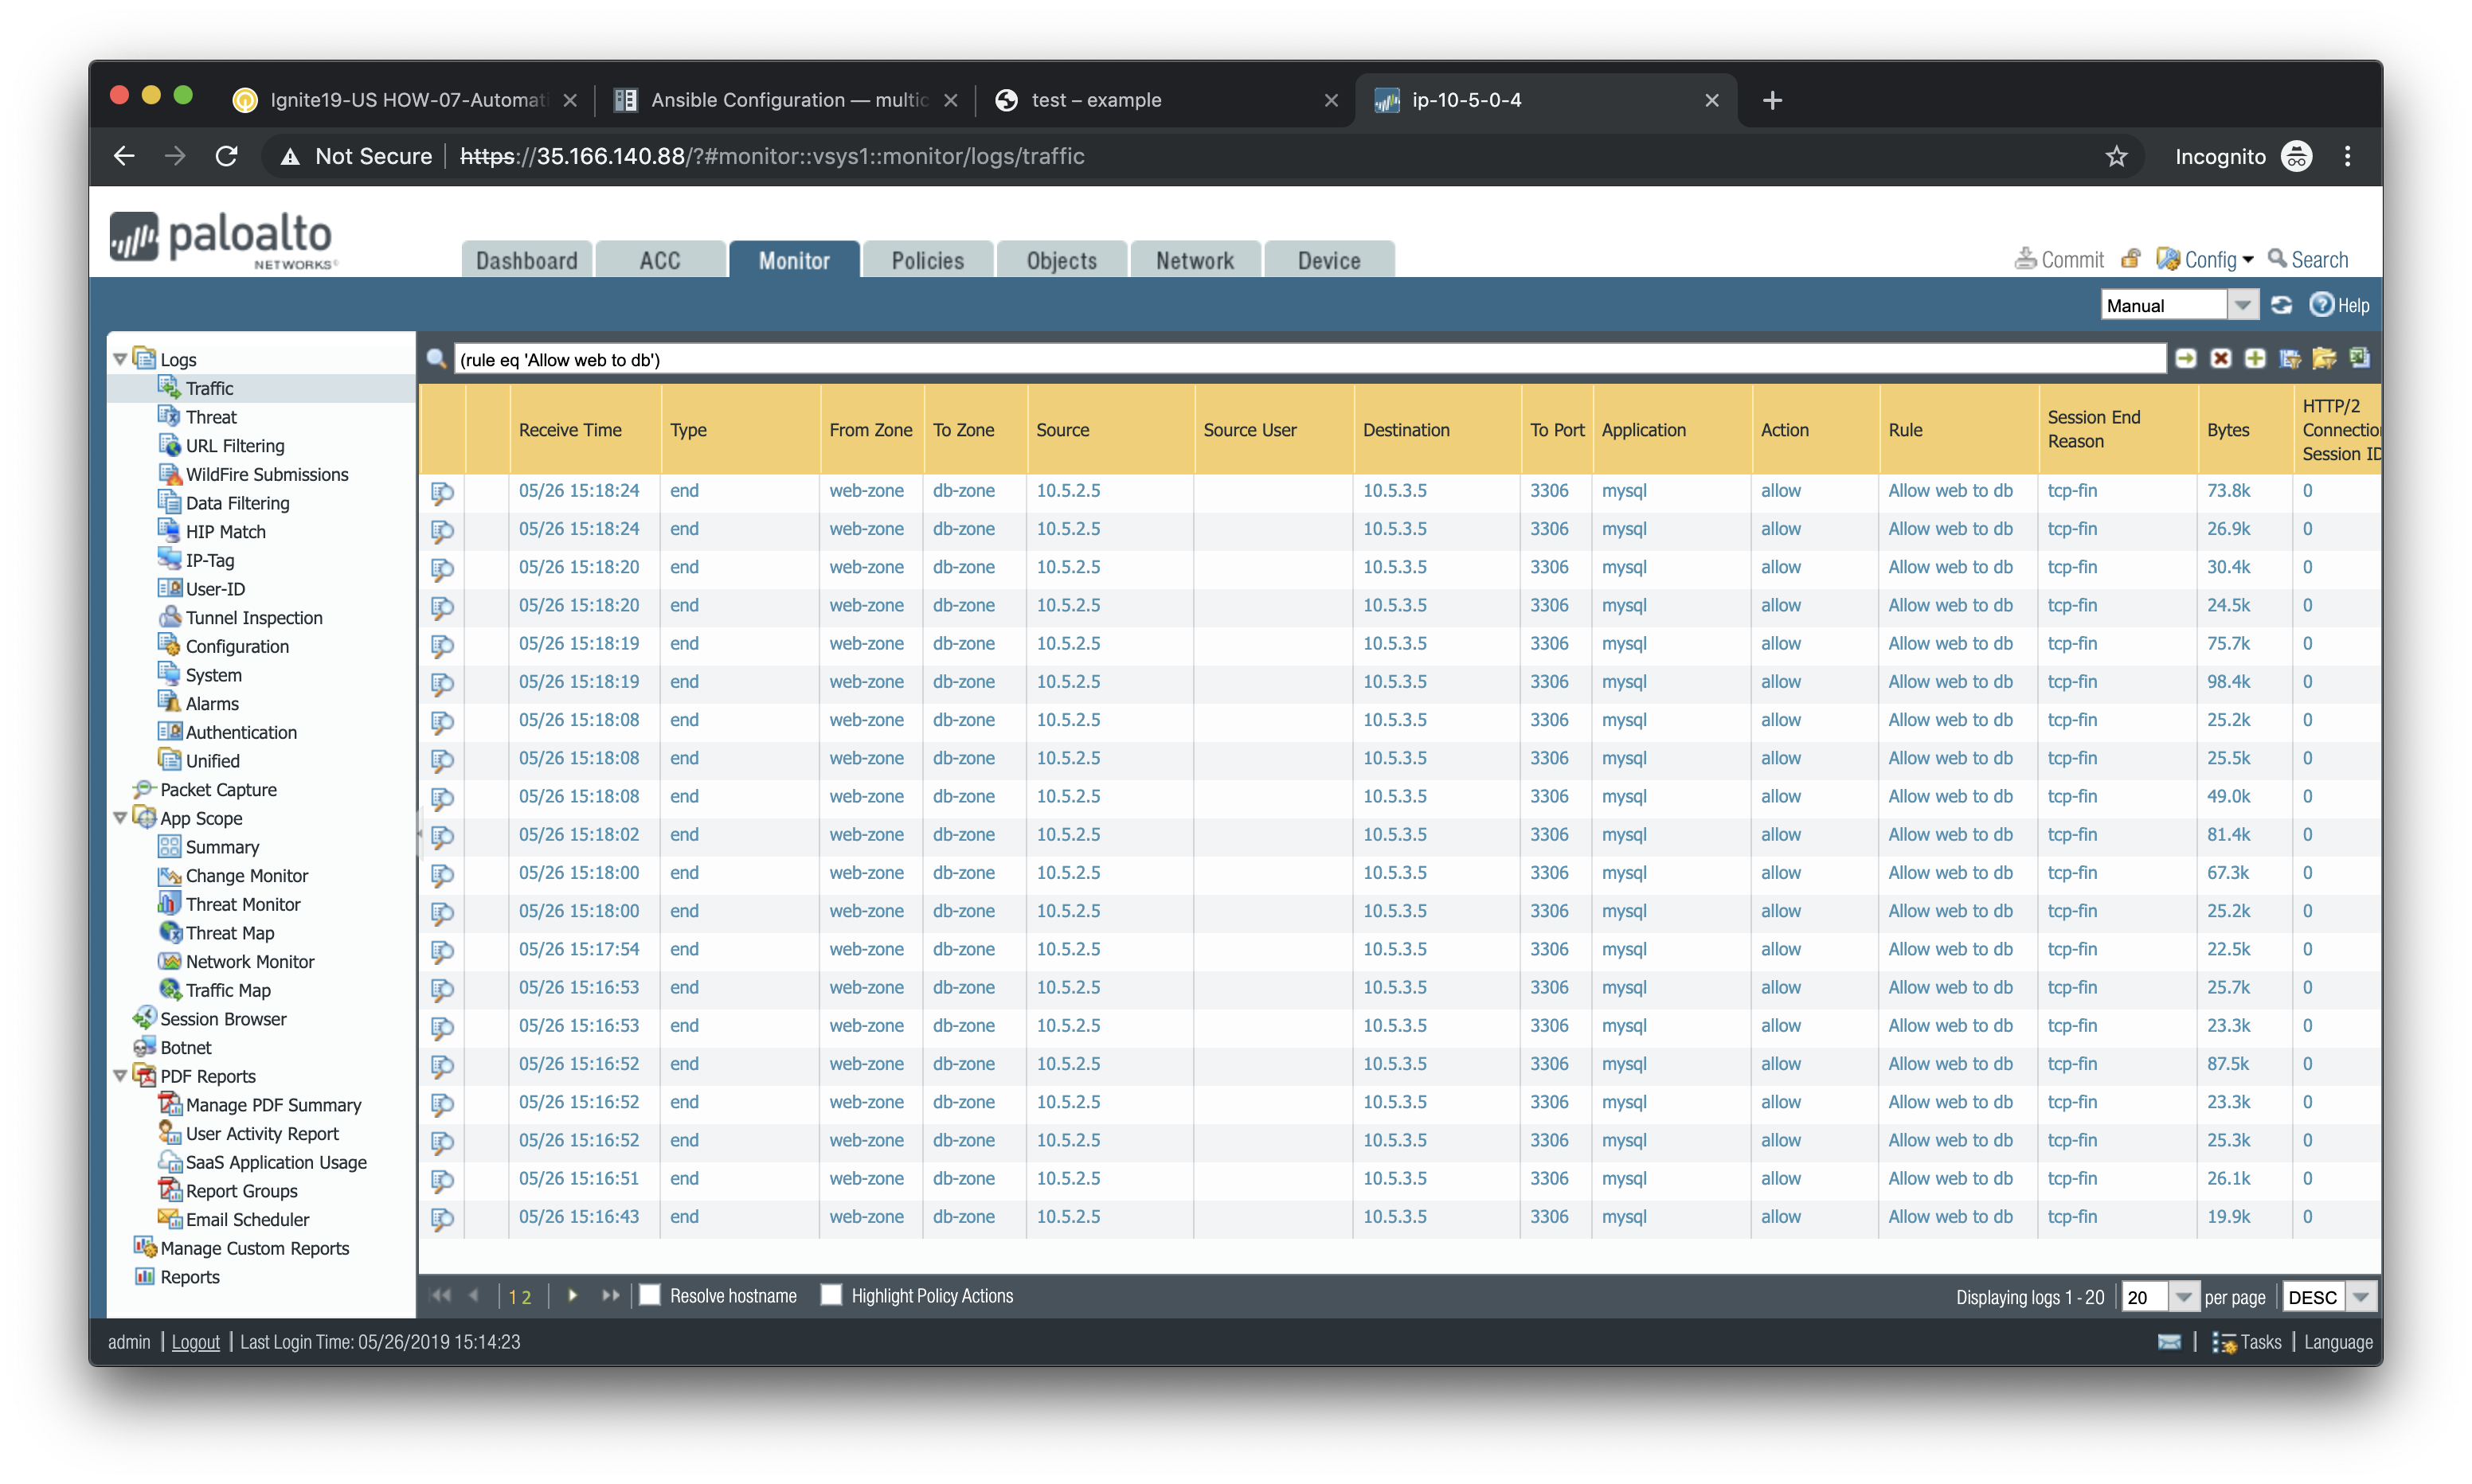Open Help in the toolbar
Viewport: 2472px width, 1484px height.
click(x=2339, y=305)
